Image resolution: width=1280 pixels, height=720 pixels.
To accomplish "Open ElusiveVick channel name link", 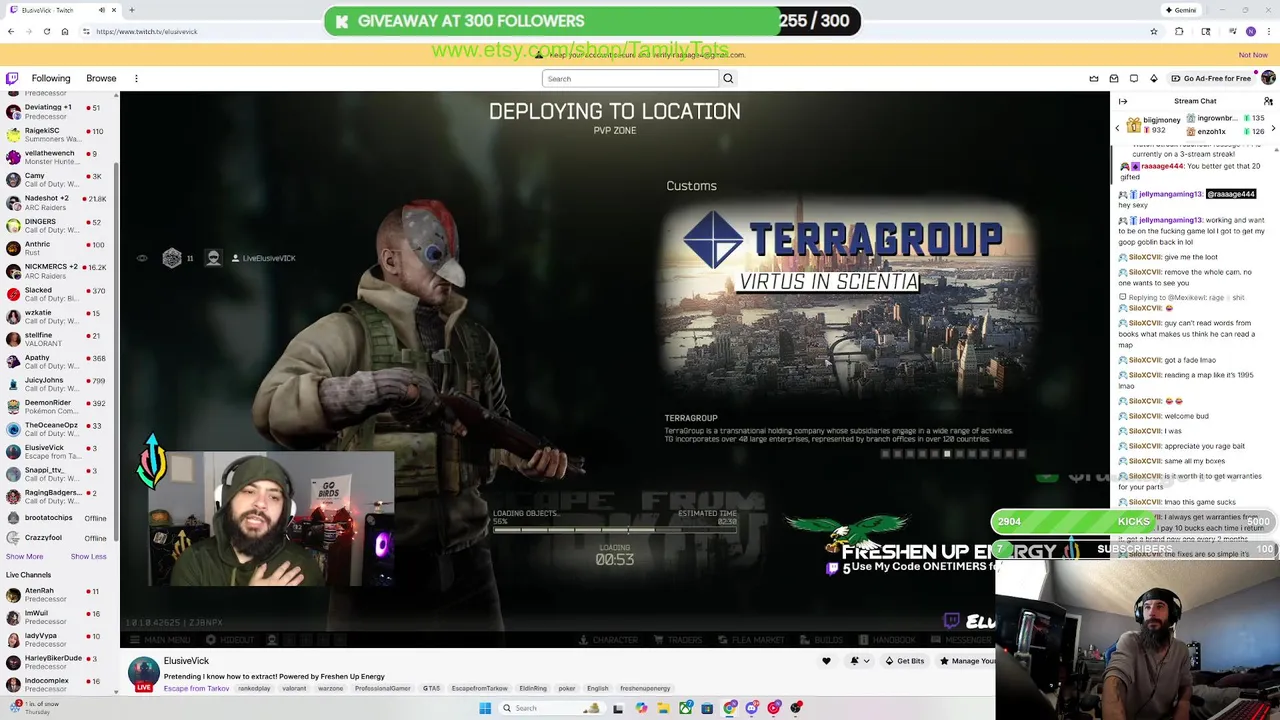I will (x=186, y=661).
